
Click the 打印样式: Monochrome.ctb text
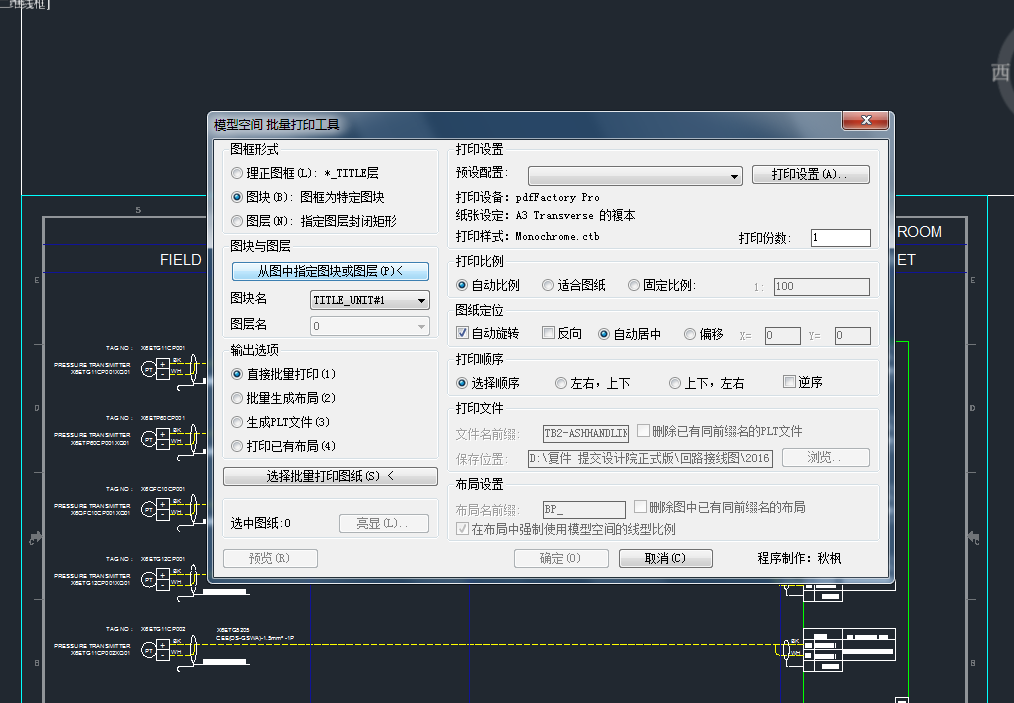coord(528,237)
